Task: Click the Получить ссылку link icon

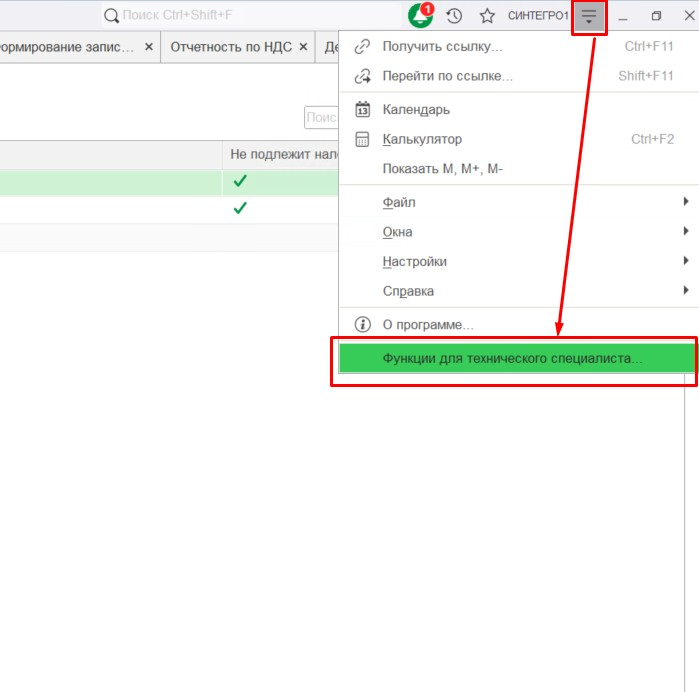Action: [x=363, y=47]
